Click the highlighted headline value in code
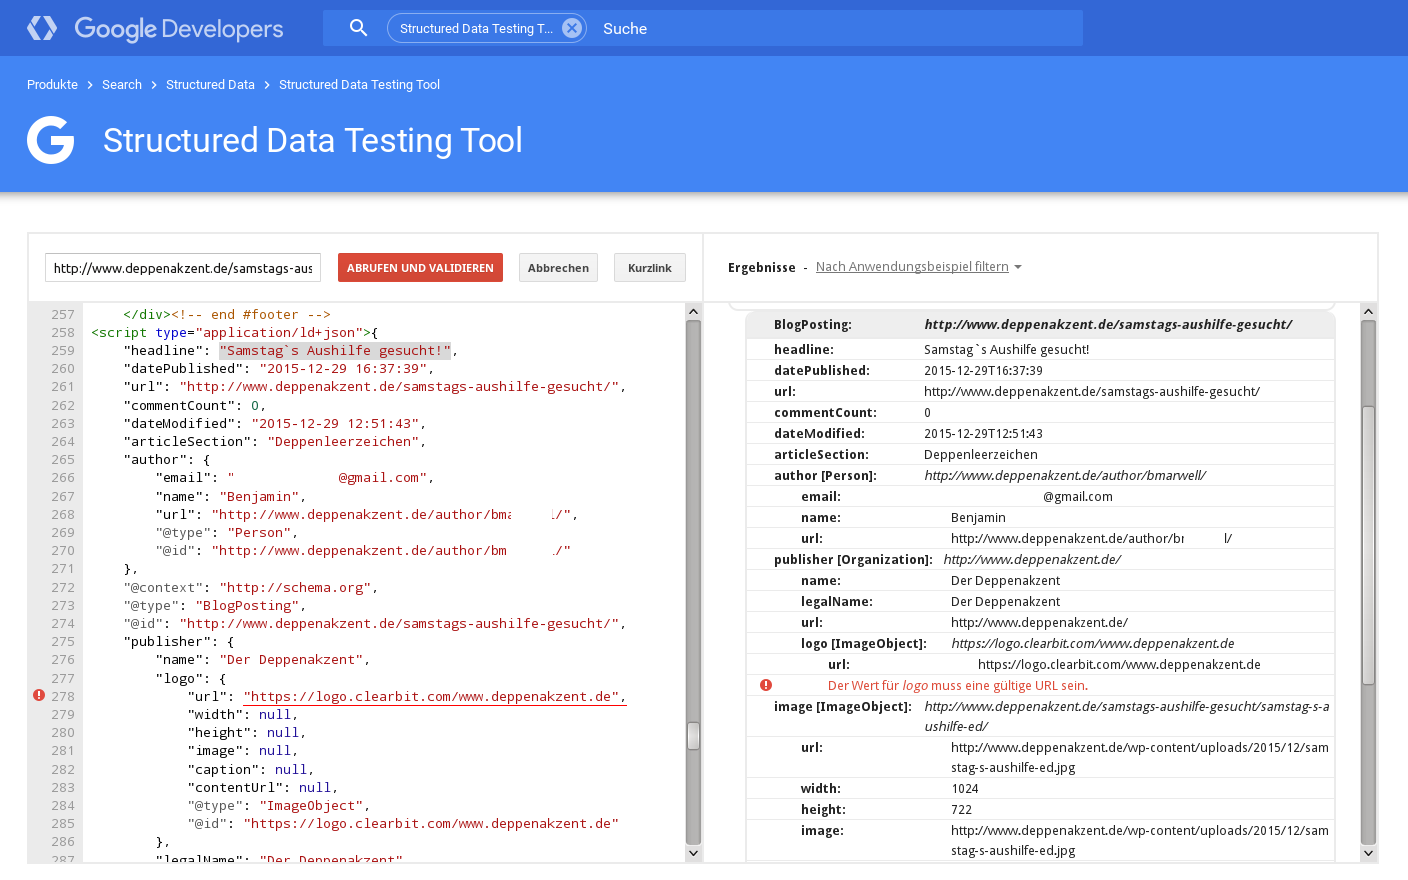Image resolution: width=1408 pixels, height=880 pixels. pyautogui.click(x=335, y=350)
